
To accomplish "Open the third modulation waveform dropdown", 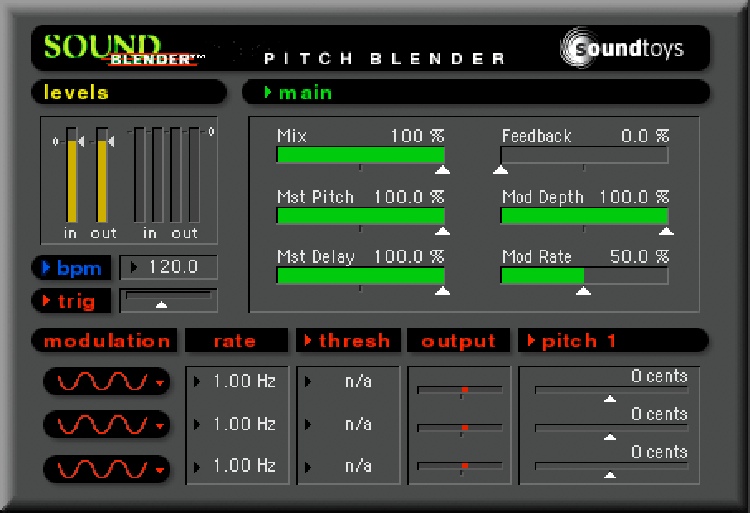I will point(106,469).
